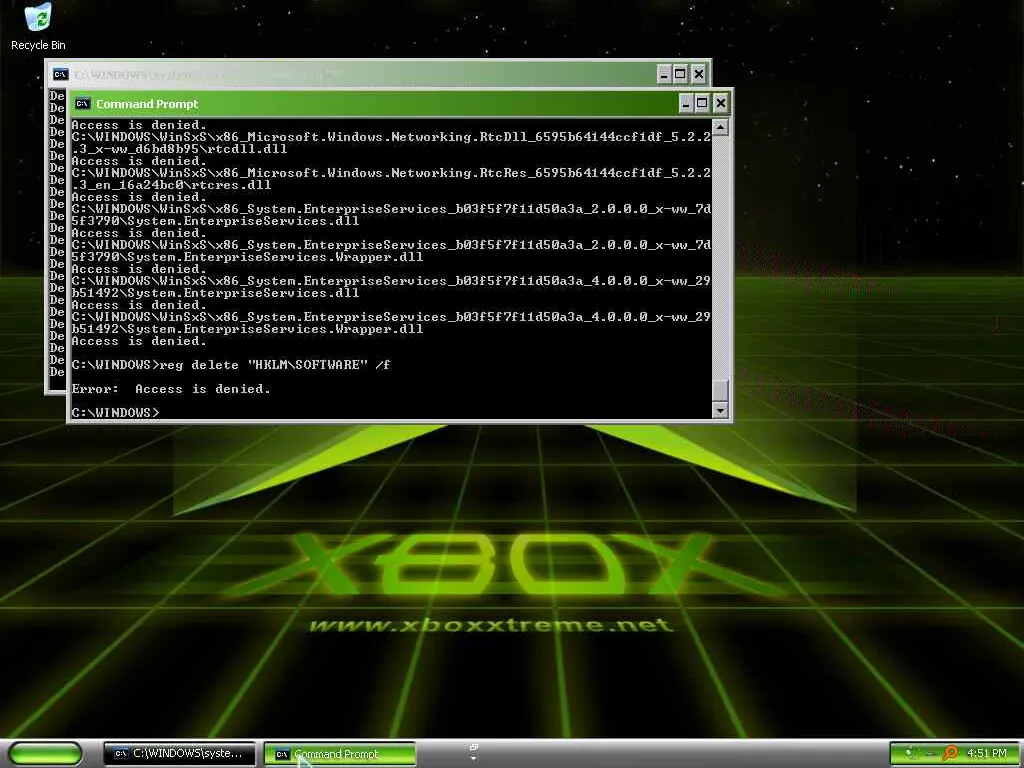Click the 4:51 PM taskbar clock
This screenshot has width=1024, height=768.
tap(987, 753)
